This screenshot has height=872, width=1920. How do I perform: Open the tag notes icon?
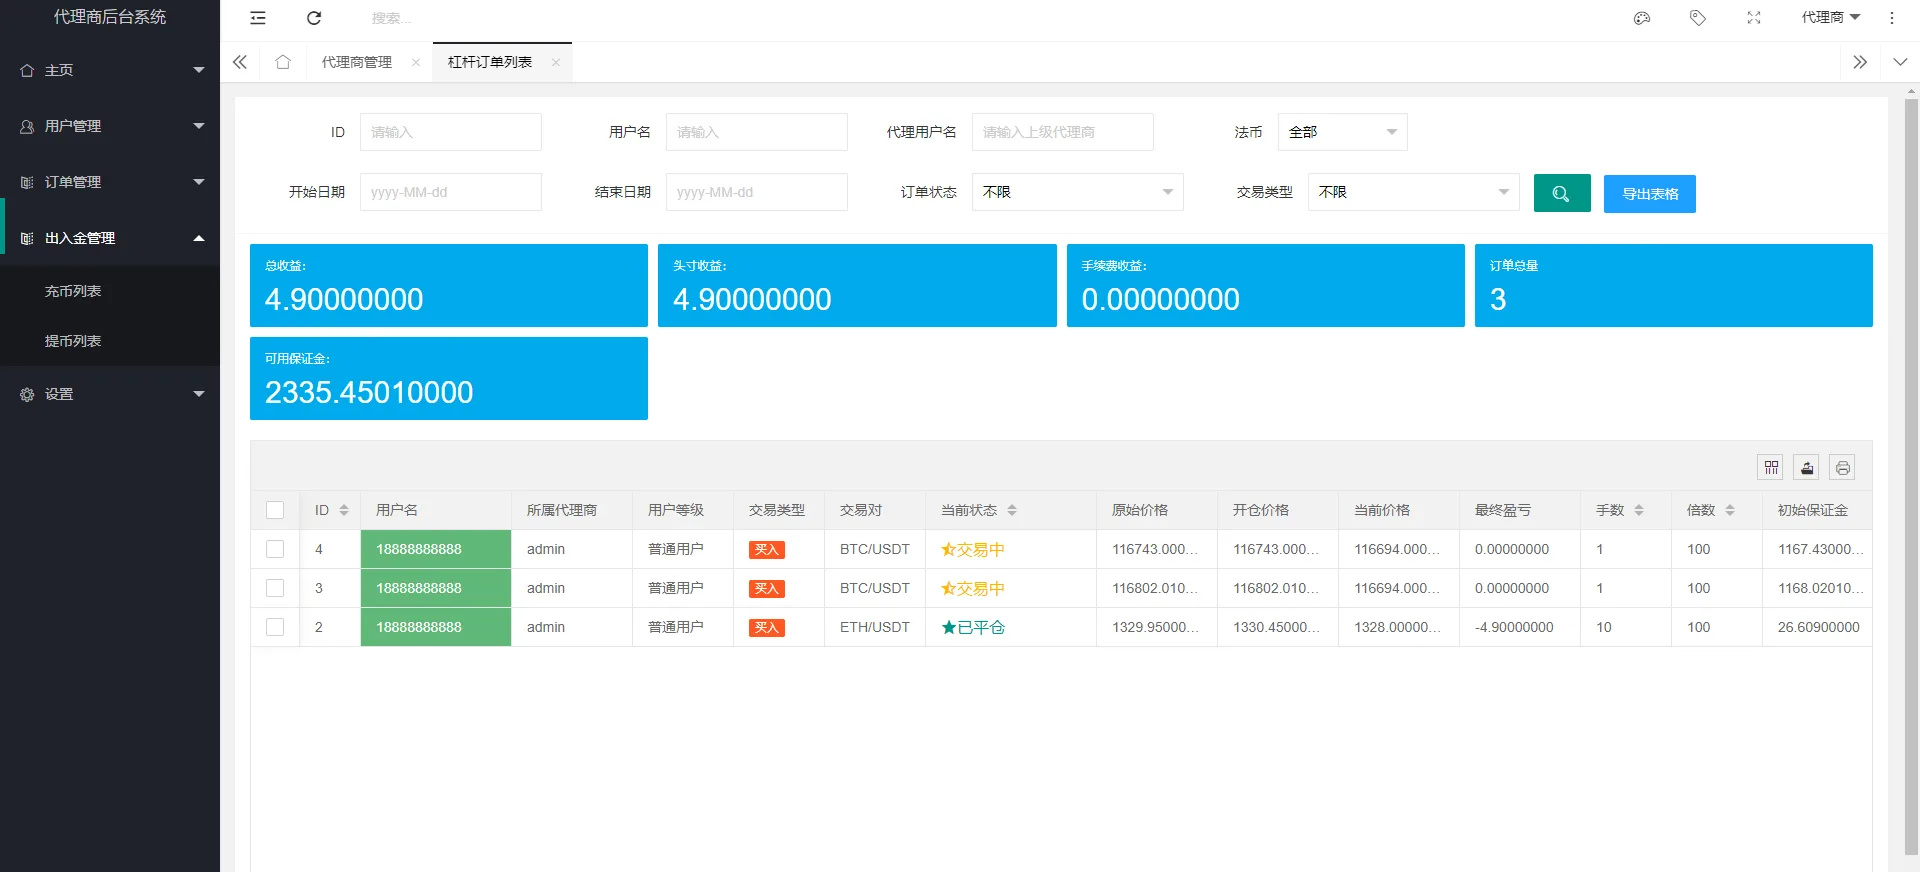coord(1698,18)
